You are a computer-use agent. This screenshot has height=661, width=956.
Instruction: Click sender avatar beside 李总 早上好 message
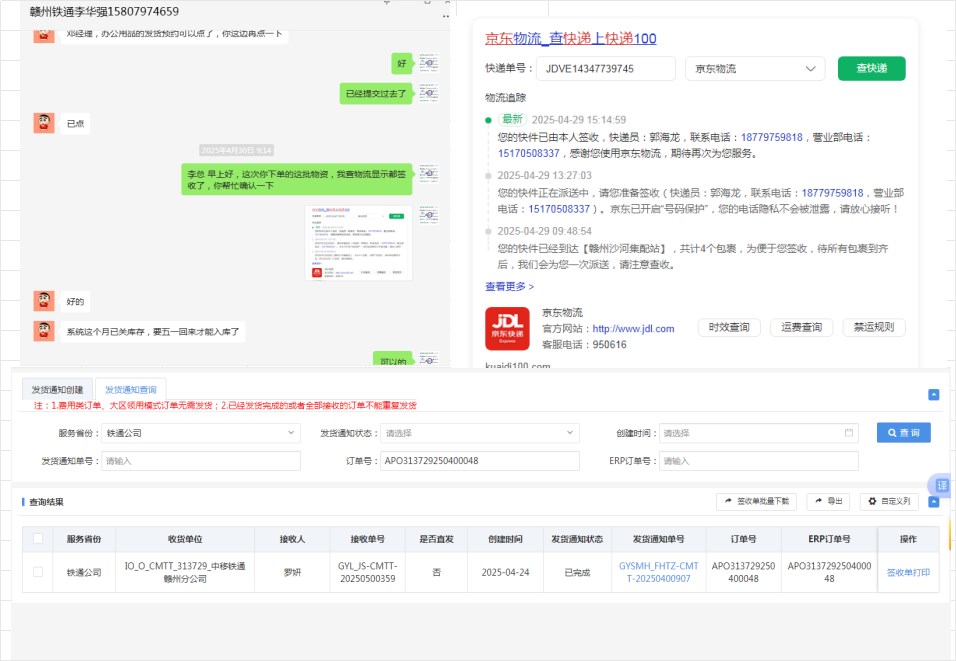tap(429, 174)
